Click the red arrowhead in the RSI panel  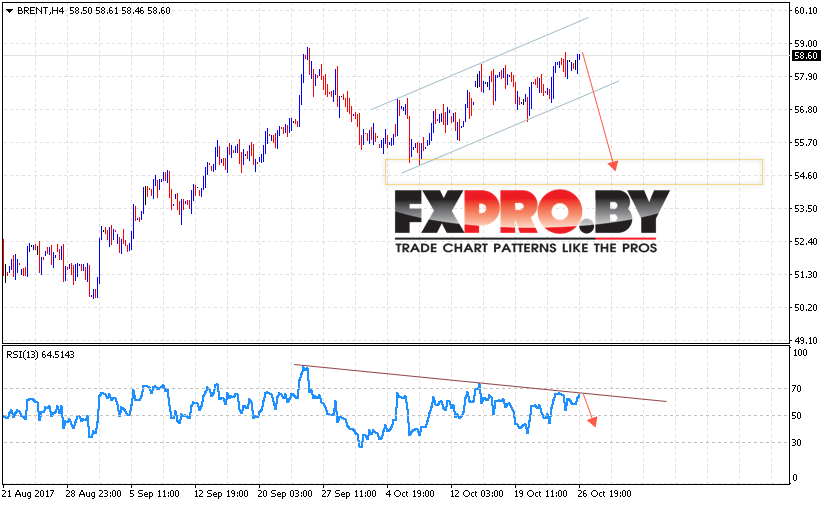click(x=592, y=421)
